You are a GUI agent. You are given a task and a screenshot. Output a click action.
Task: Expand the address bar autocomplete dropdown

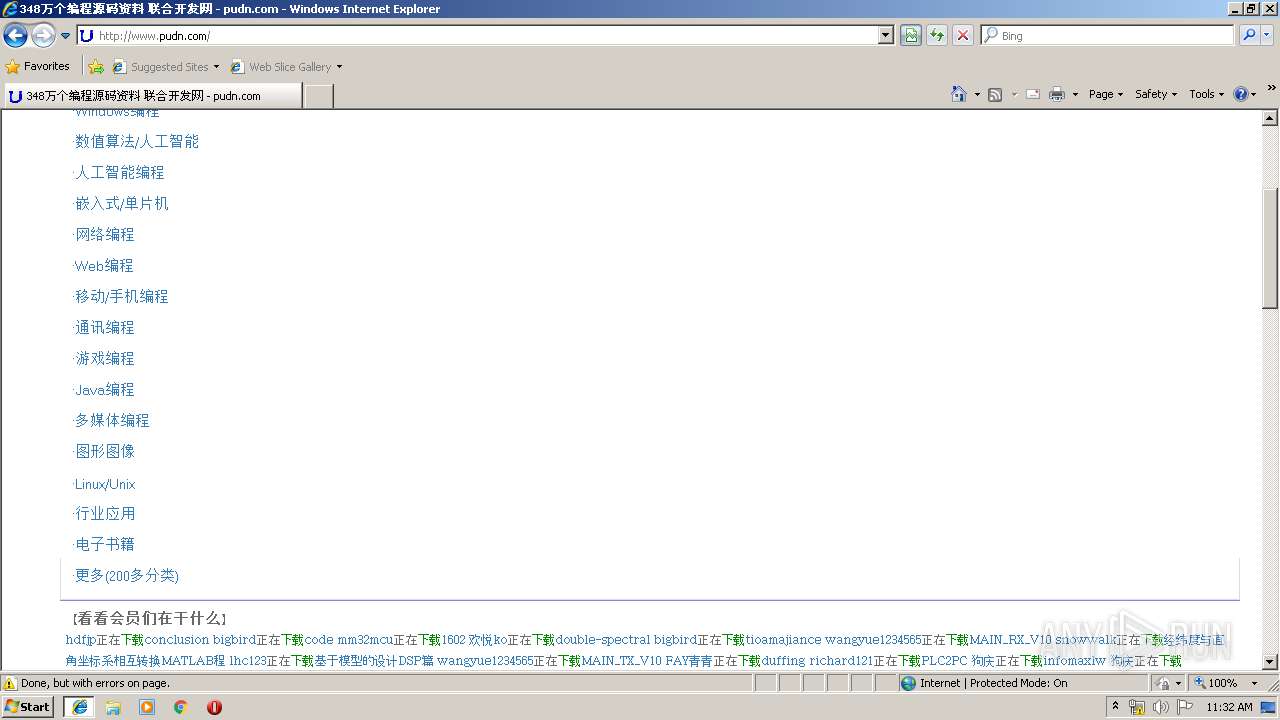point(886,36)
